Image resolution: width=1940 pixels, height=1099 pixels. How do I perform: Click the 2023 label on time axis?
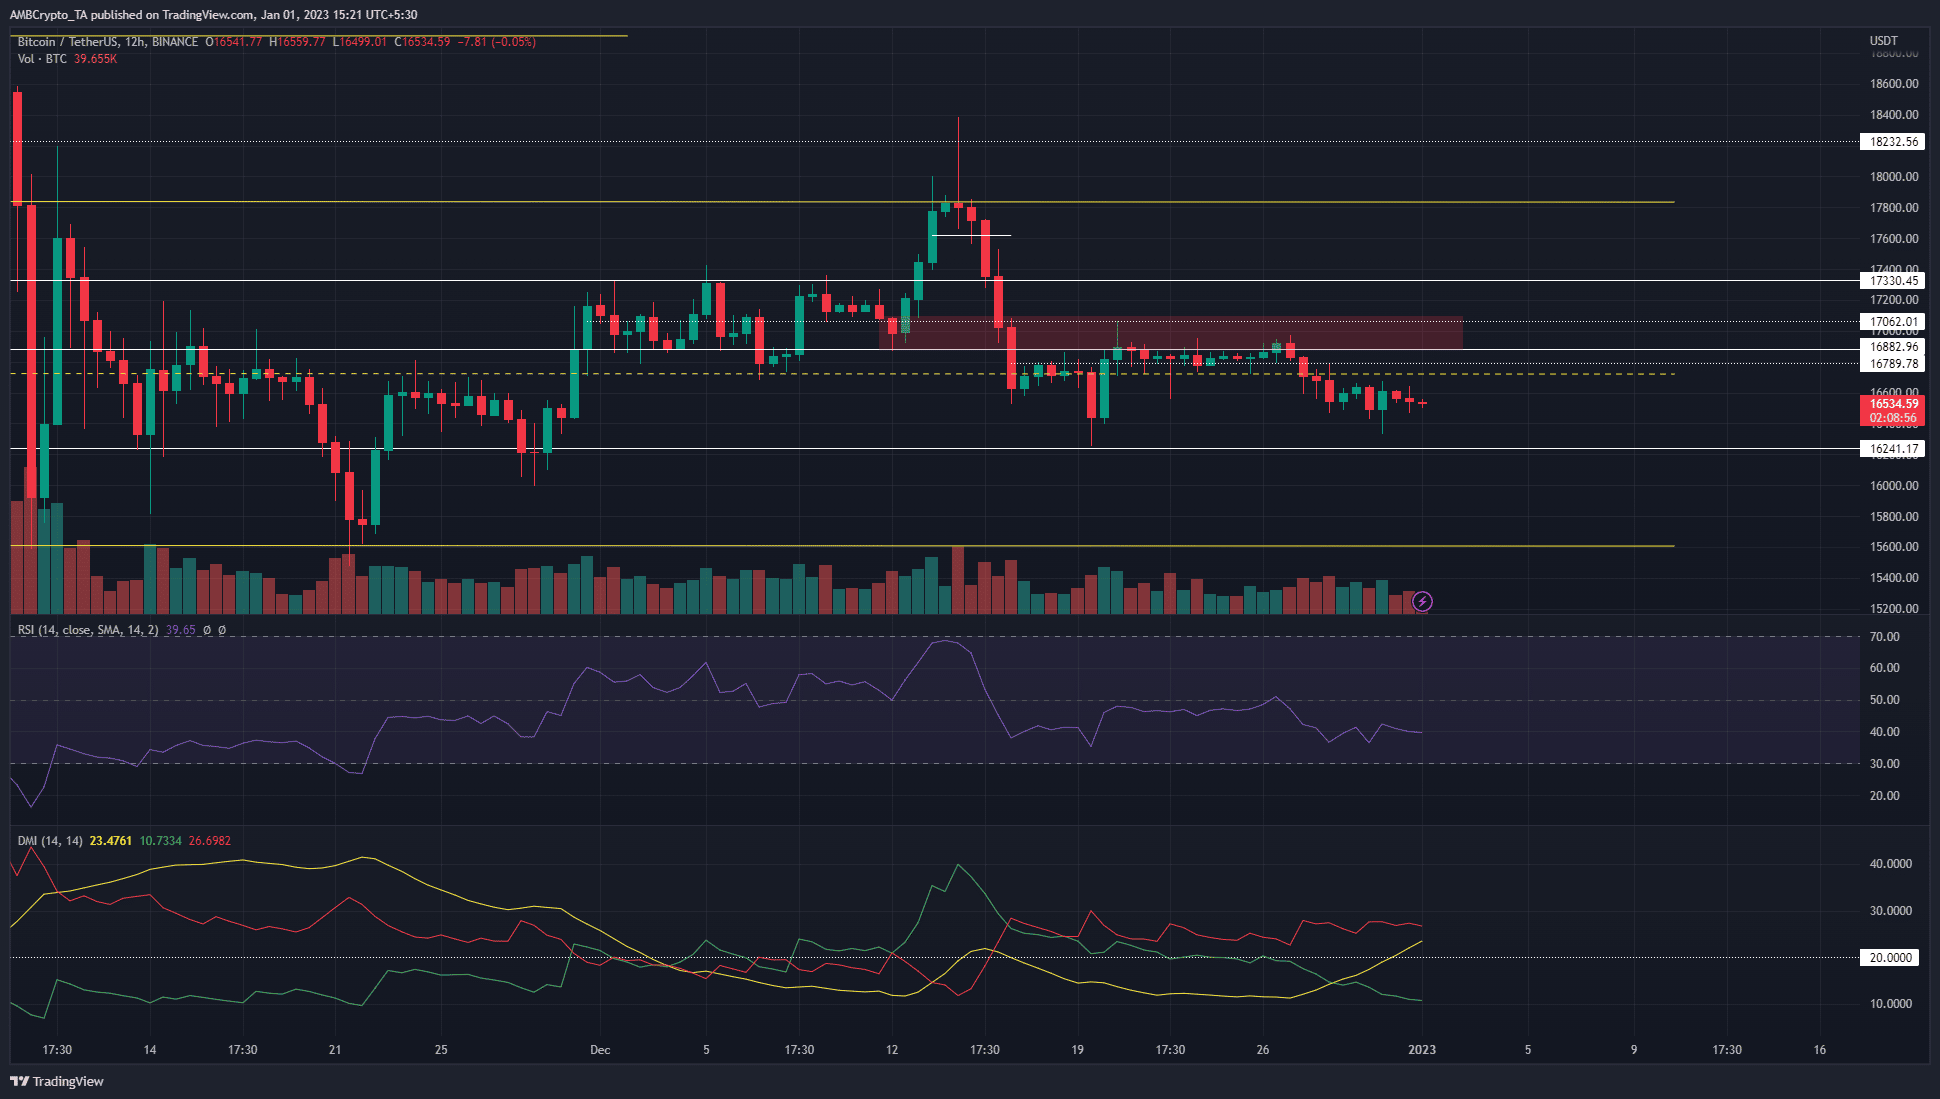1422,1050
